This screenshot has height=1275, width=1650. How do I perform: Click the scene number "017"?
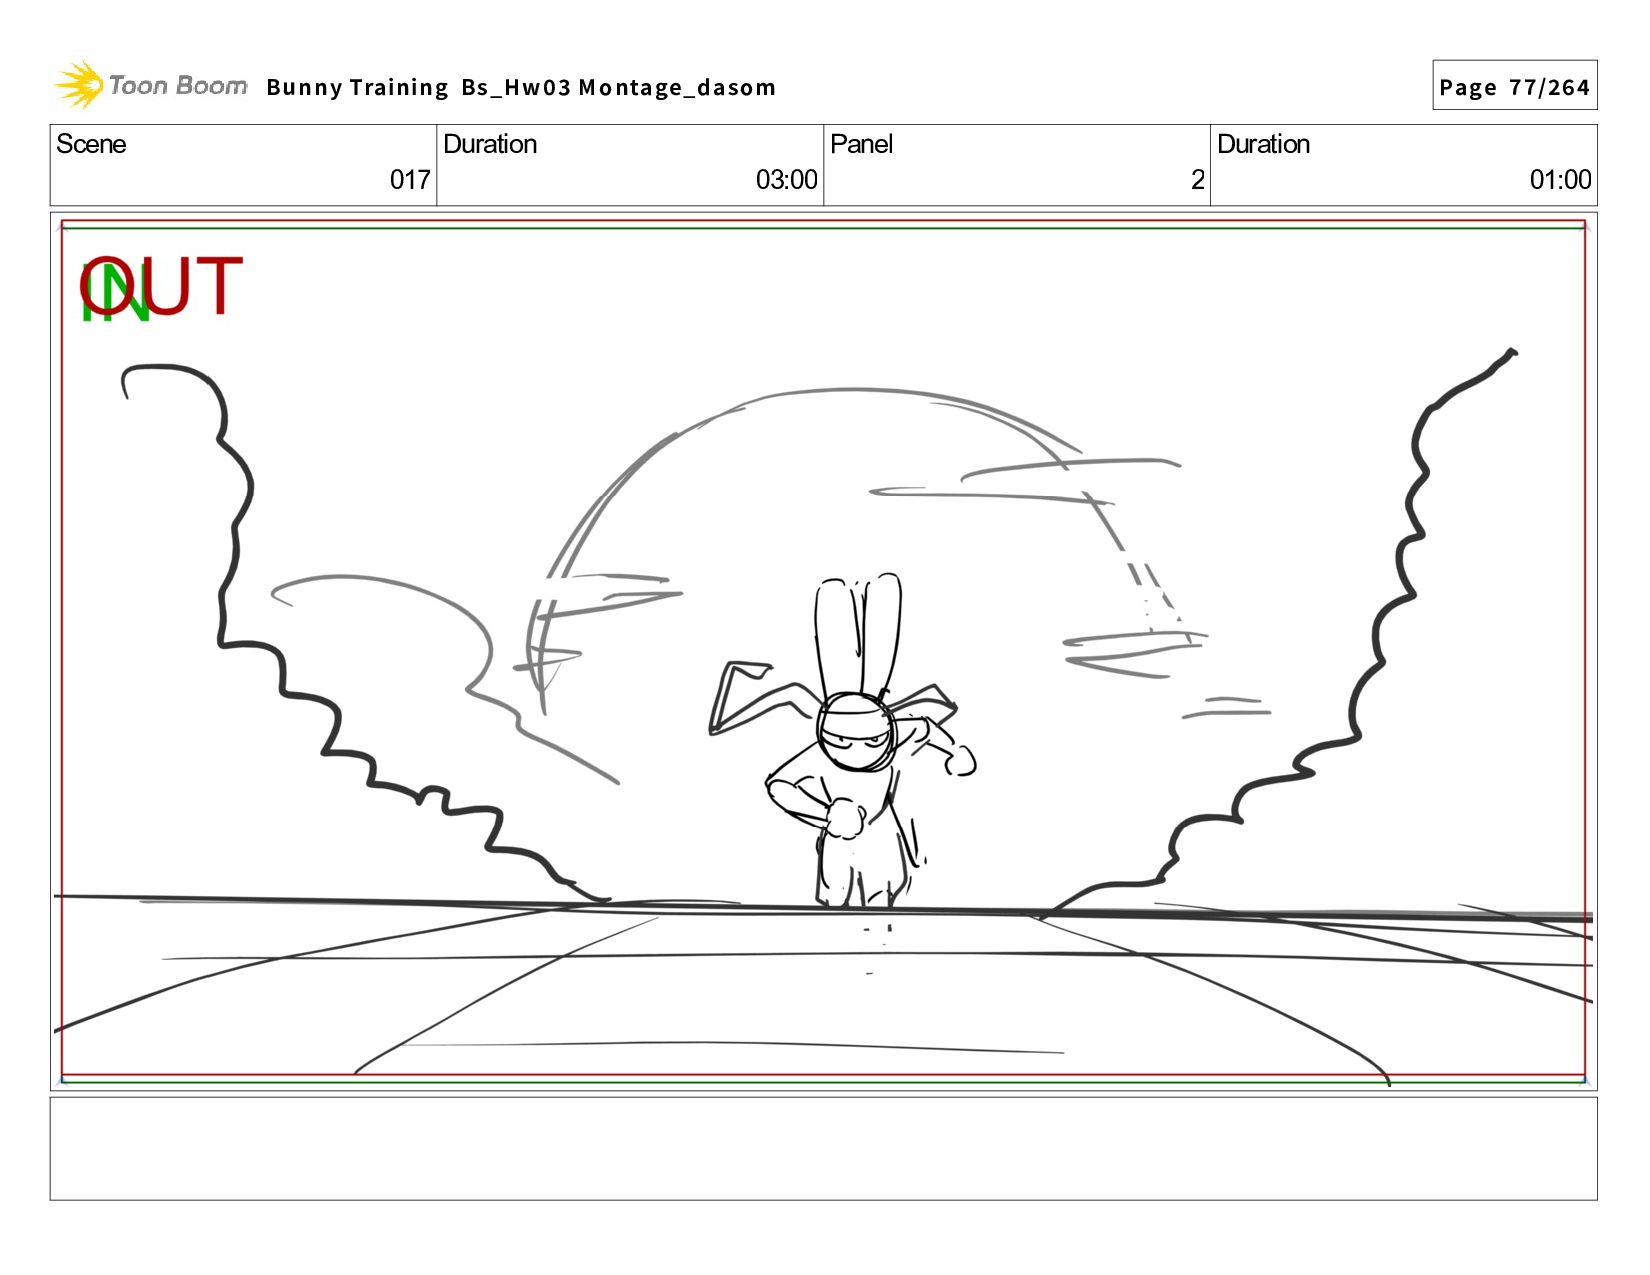coord(410,180)
